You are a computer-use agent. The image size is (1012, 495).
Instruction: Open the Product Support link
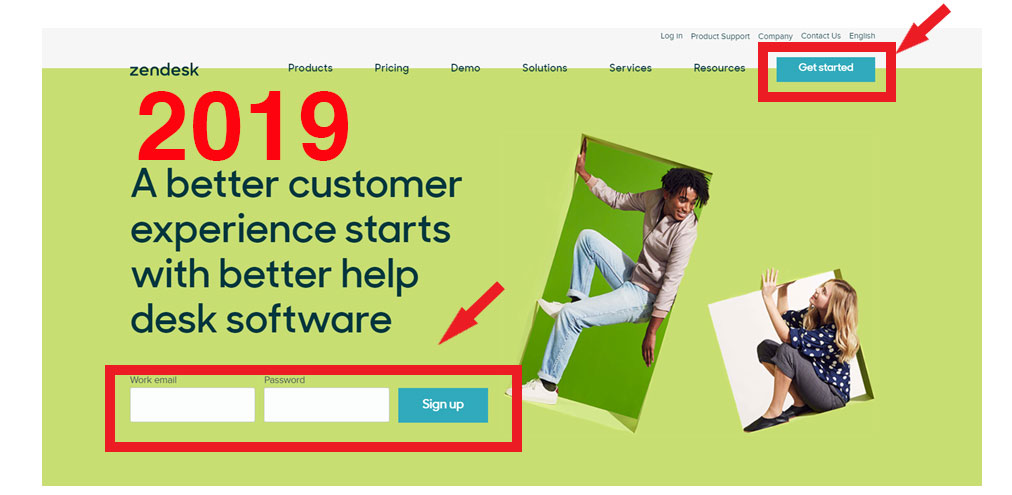[x=720, y=37]
